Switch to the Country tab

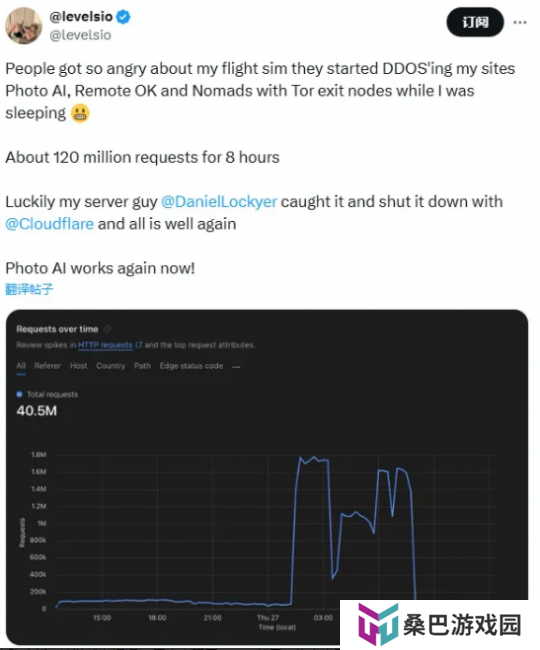click(x=111, y=366)
